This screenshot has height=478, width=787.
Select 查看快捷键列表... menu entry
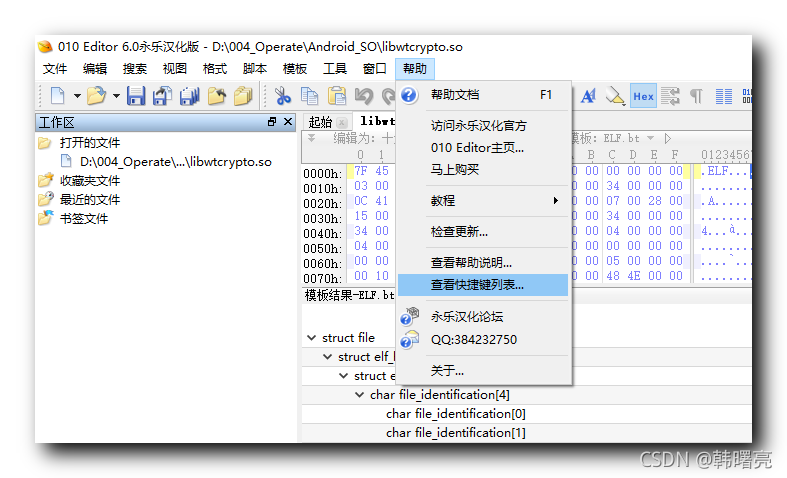[483, 285]
